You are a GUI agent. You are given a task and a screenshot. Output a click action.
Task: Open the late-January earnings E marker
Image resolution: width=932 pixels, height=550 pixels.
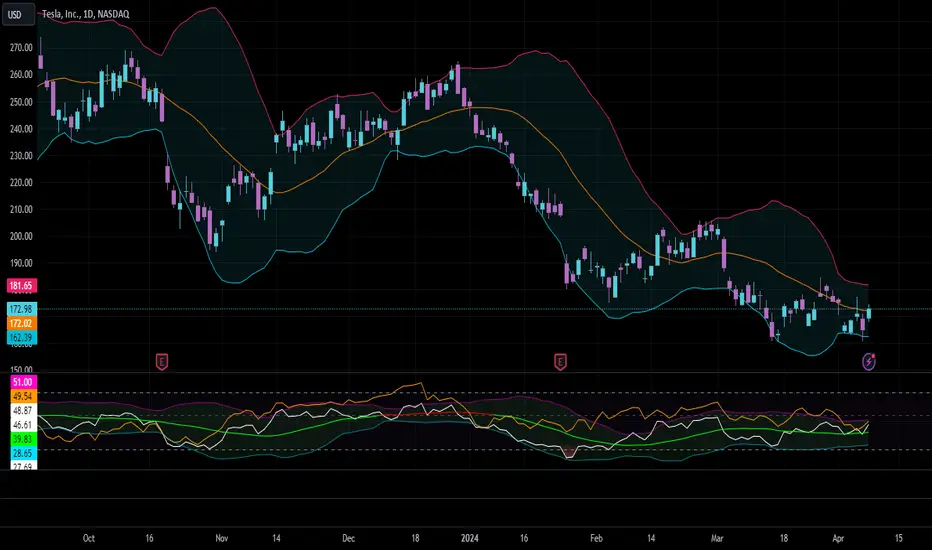tap(560, 361)
